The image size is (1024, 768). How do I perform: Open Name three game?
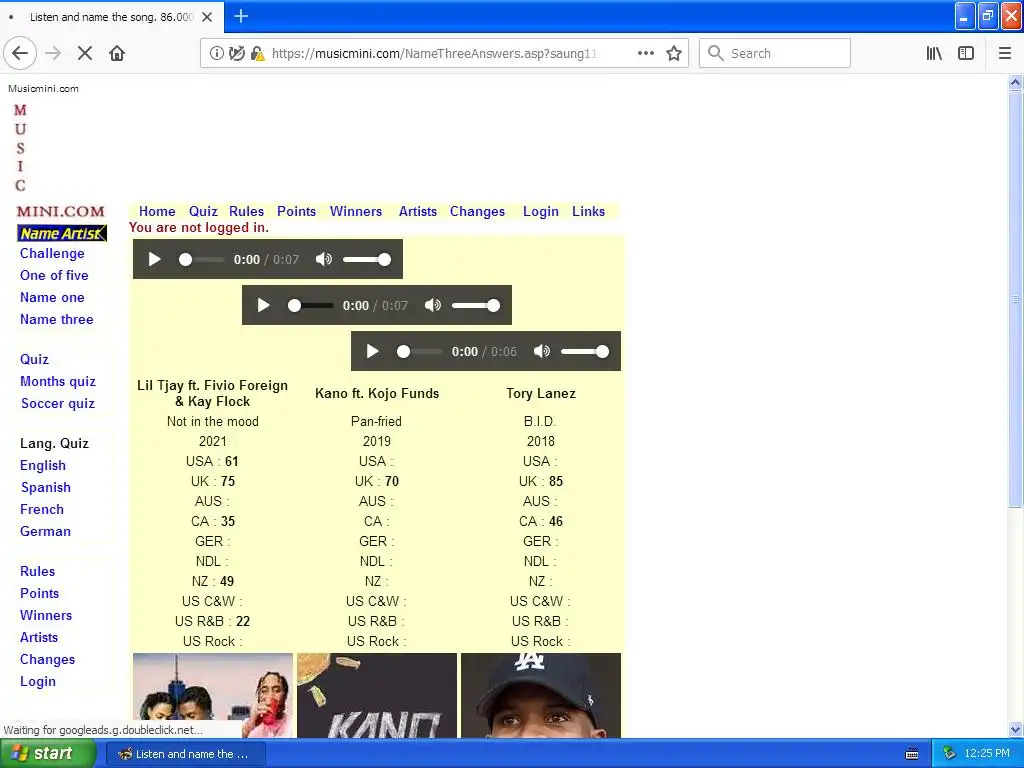pos(57,319)
